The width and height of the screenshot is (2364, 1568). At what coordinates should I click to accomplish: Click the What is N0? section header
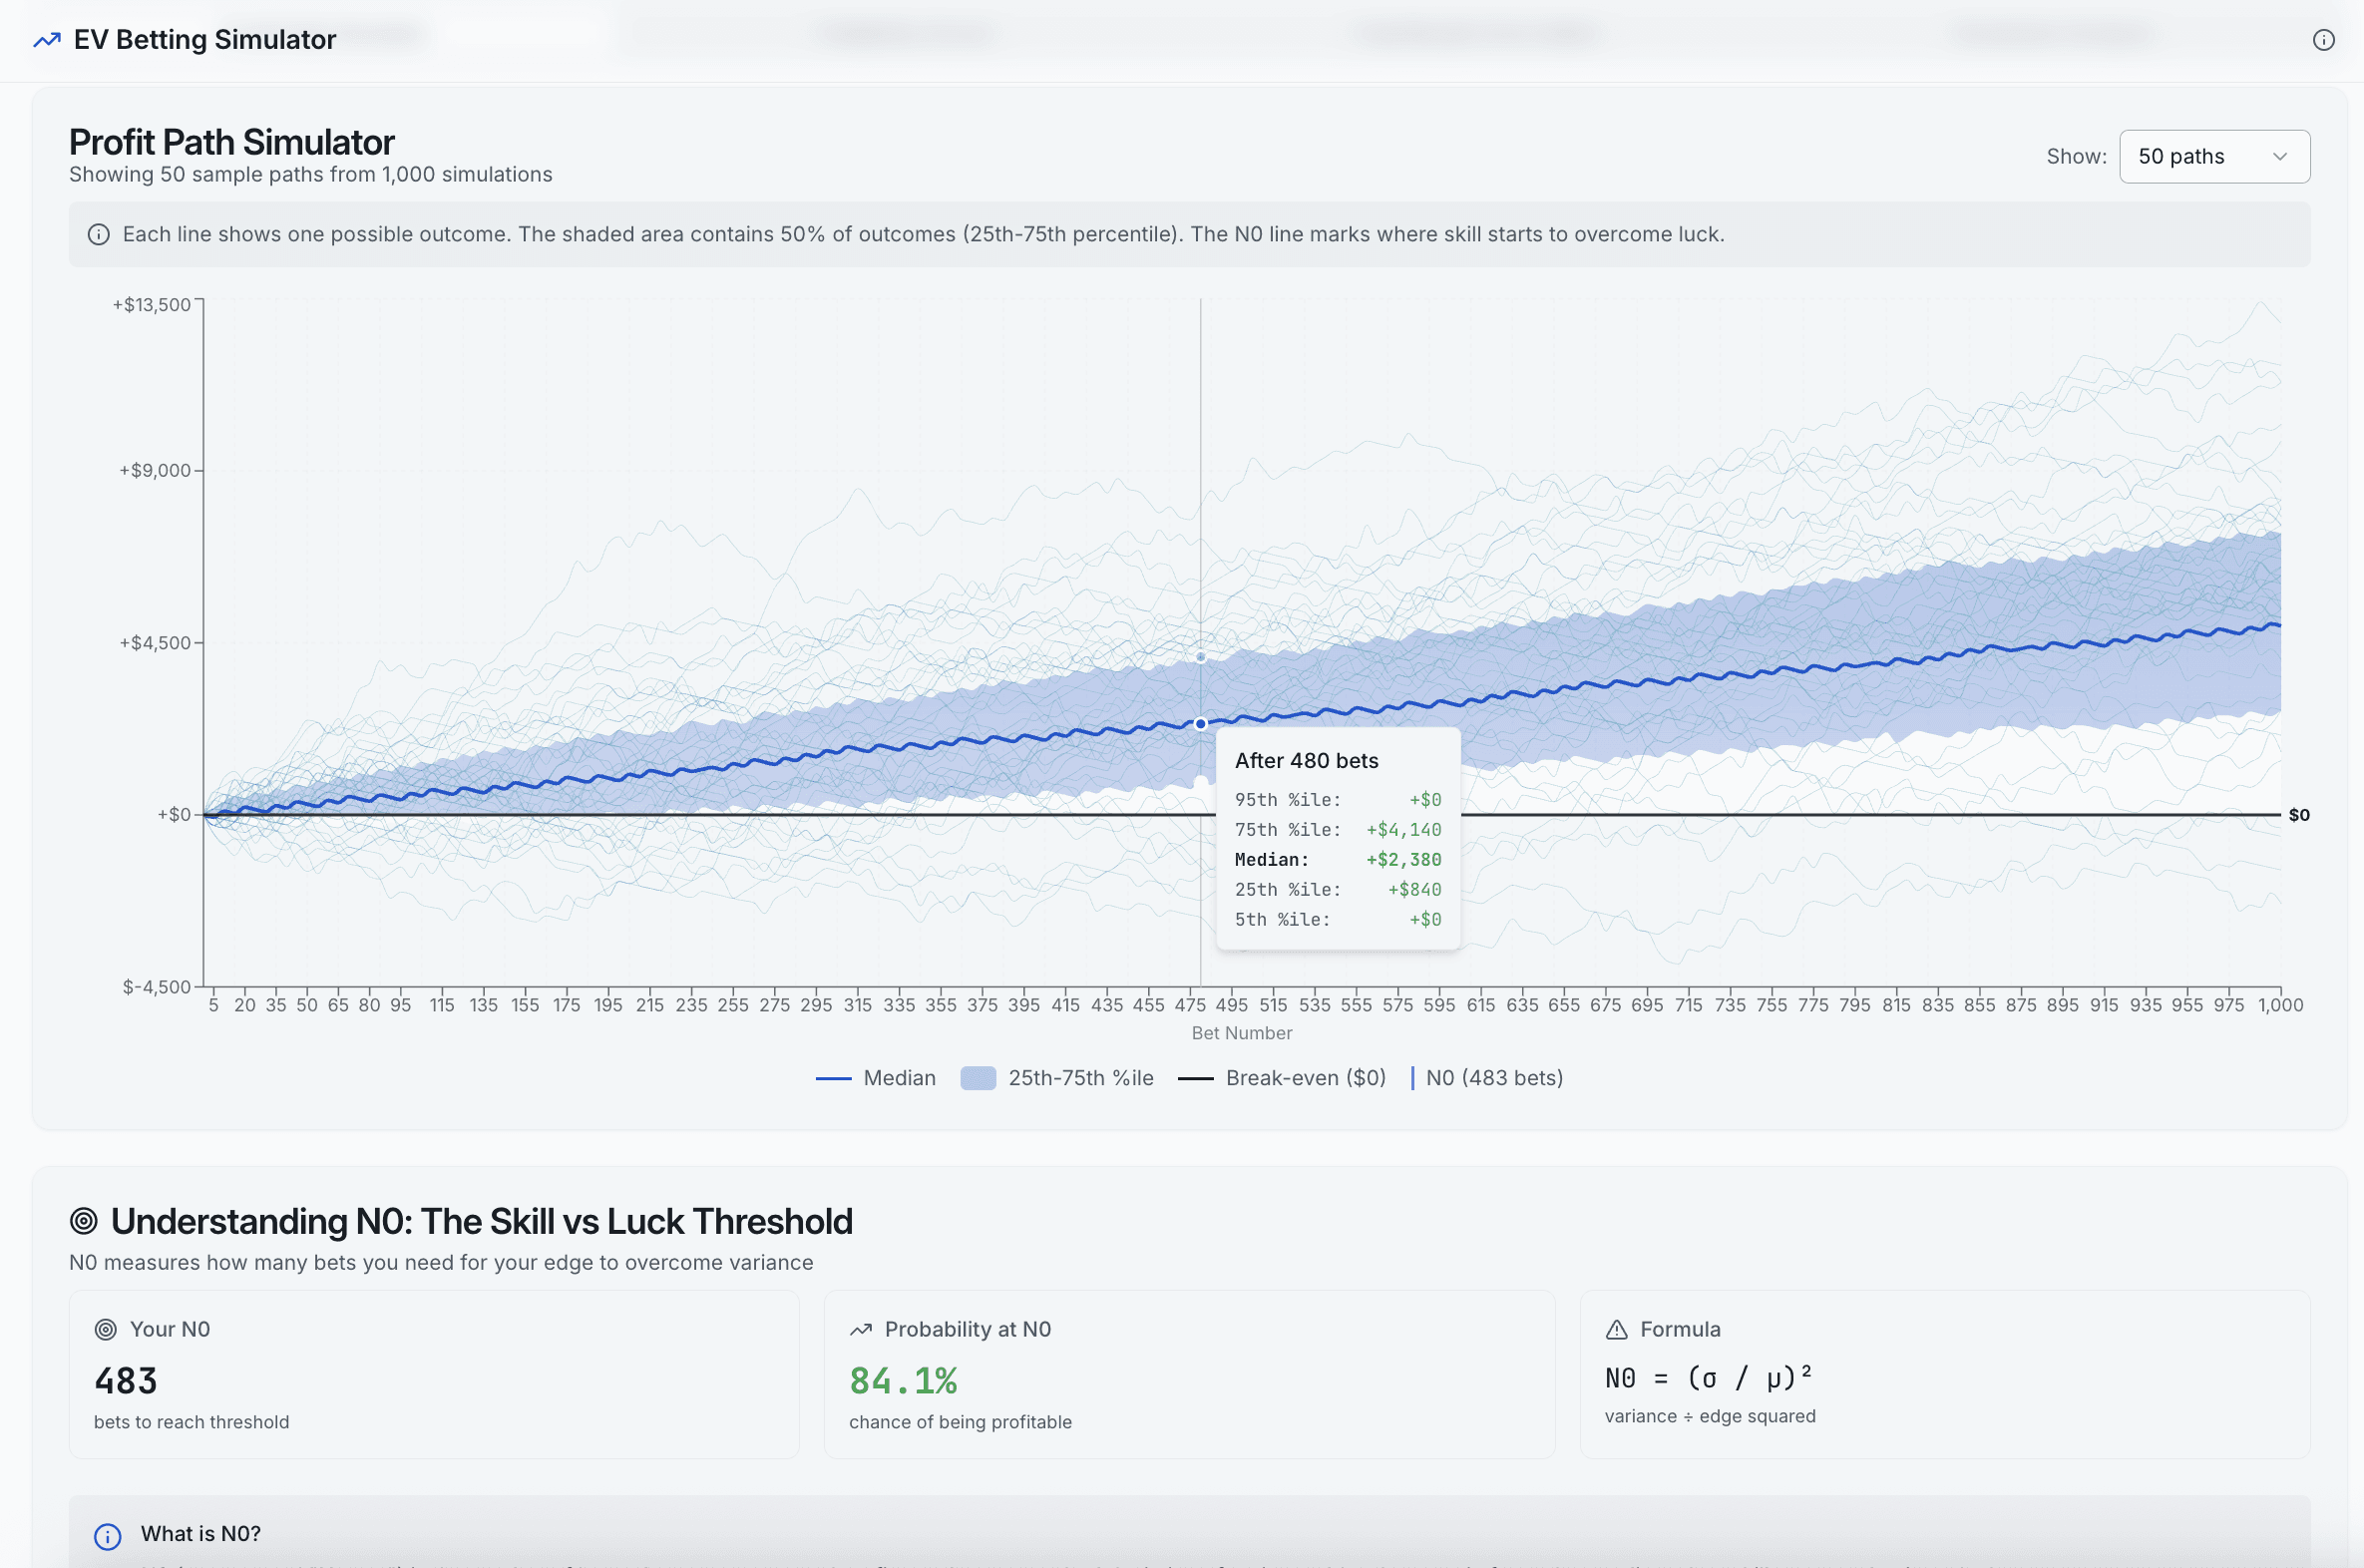[x=201, y=1534]
